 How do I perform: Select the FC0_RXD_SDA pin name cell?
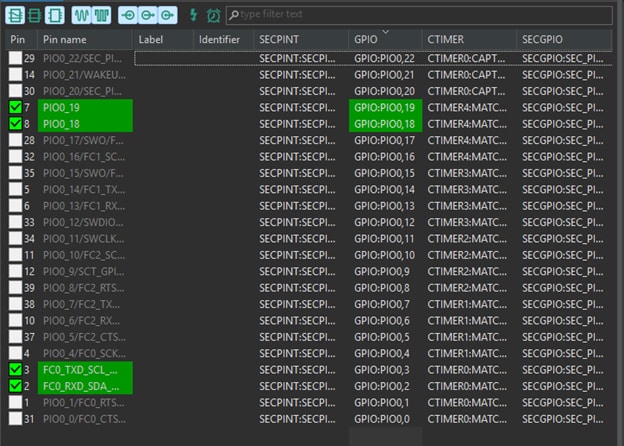point(85,386)
